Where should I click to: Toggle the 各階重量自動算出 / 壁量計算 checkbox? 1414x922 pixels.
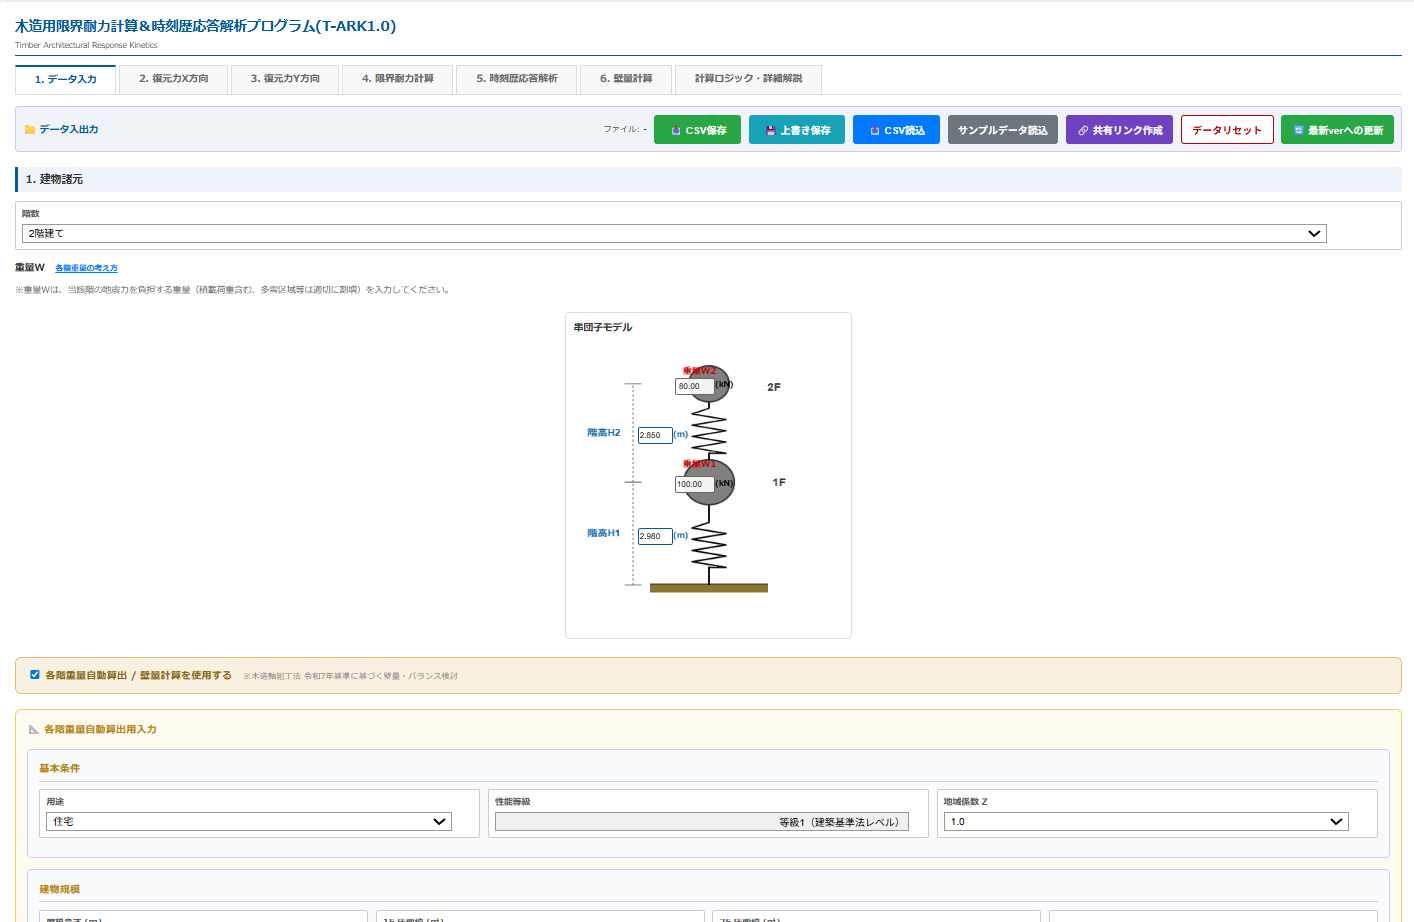(35, 675)
